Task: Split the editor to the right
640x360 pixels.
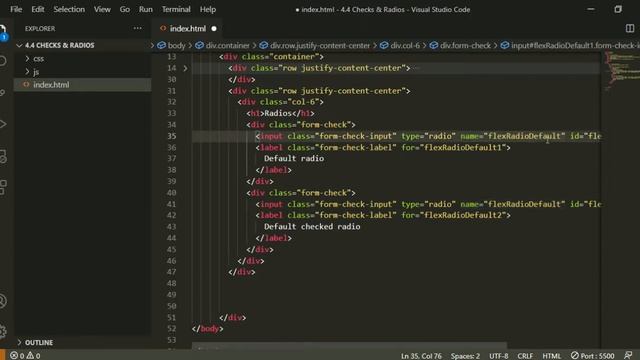Action: pos(629,28)
